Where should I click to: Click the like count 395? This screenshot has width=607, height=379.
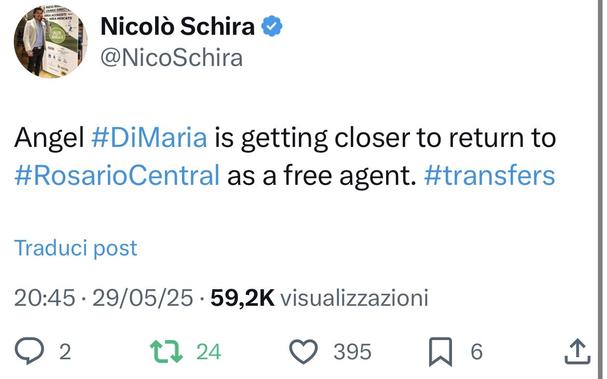tap(352, 352)
